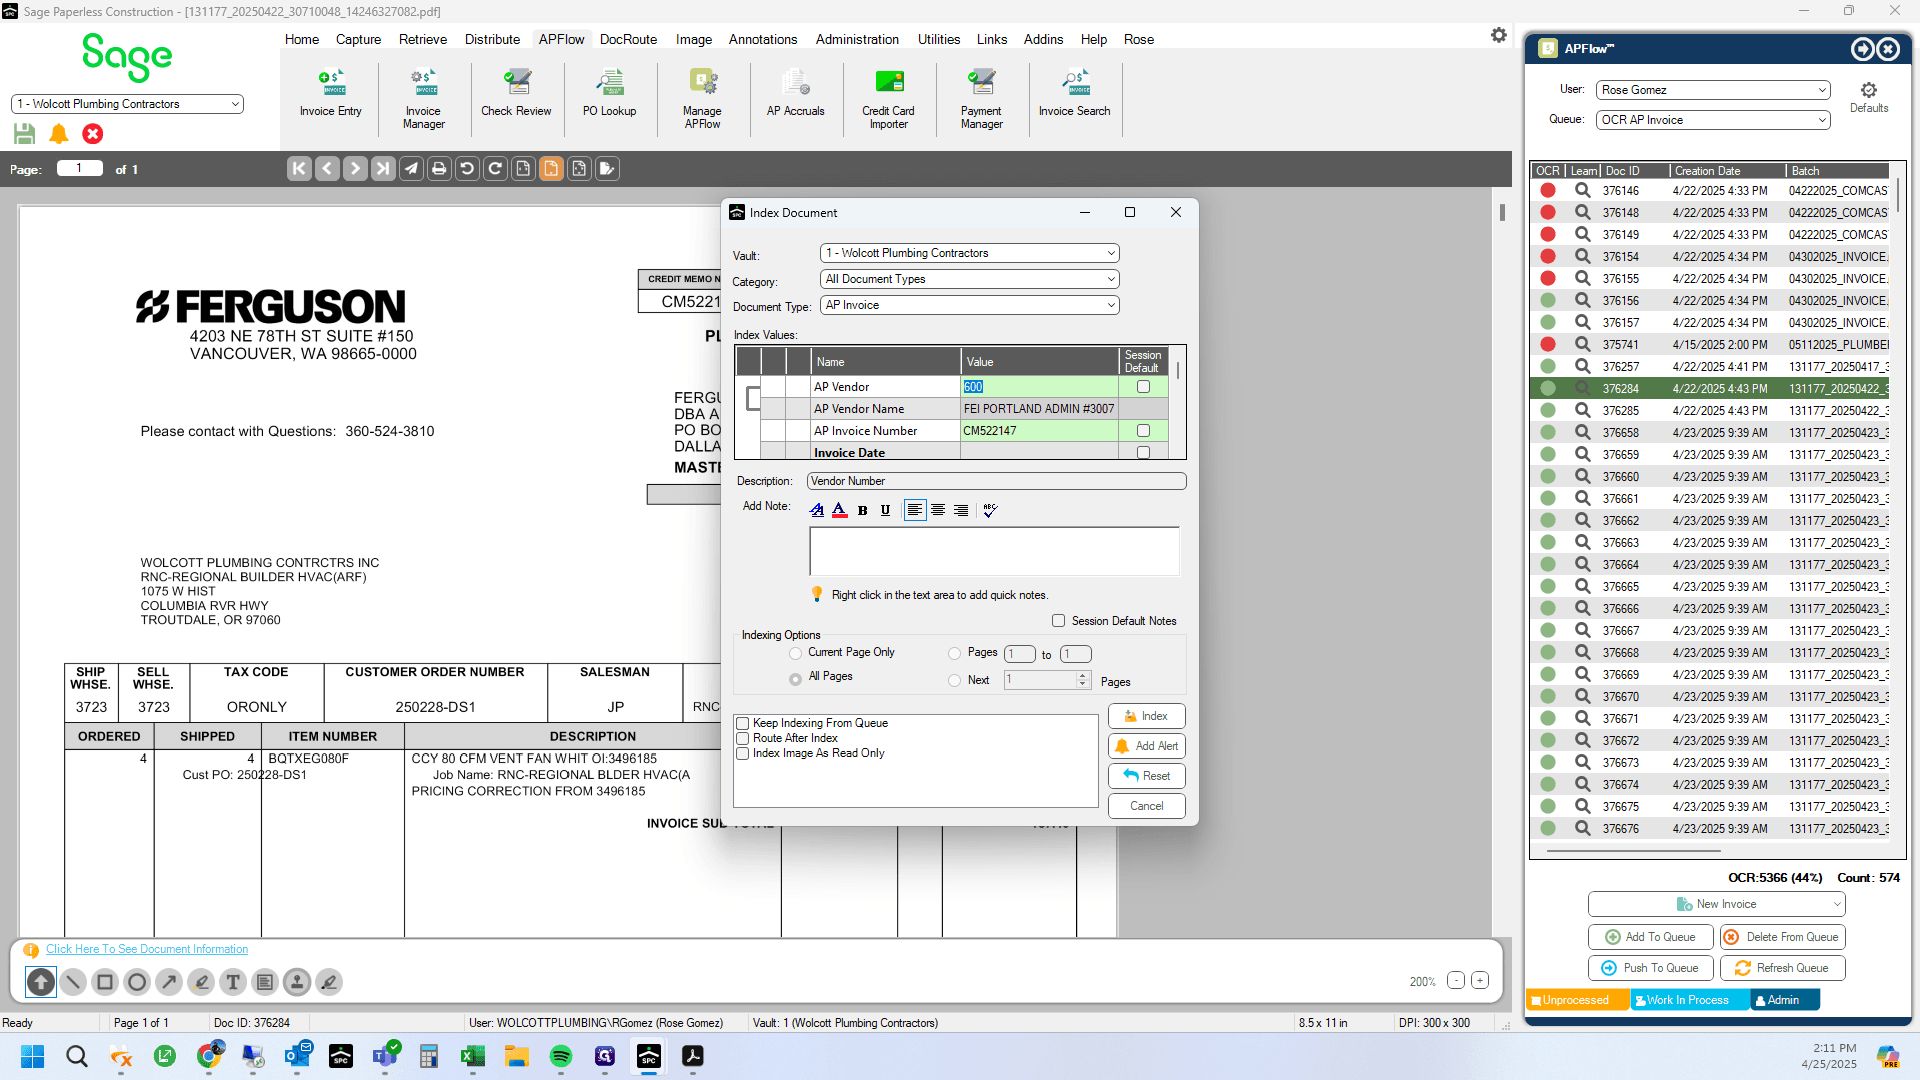
Task: Increment the Next pages stepper
Action: [1082, 676]
